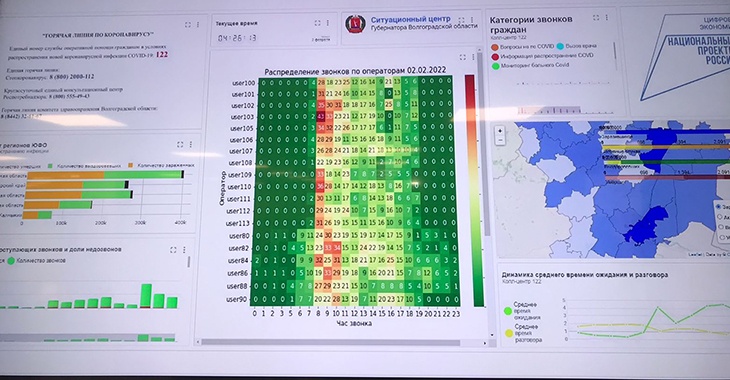730x380 pixels.
Task: Click heatmap title Распределение звонков по операторам 02.02.2022
Action: tap(355, 71)
